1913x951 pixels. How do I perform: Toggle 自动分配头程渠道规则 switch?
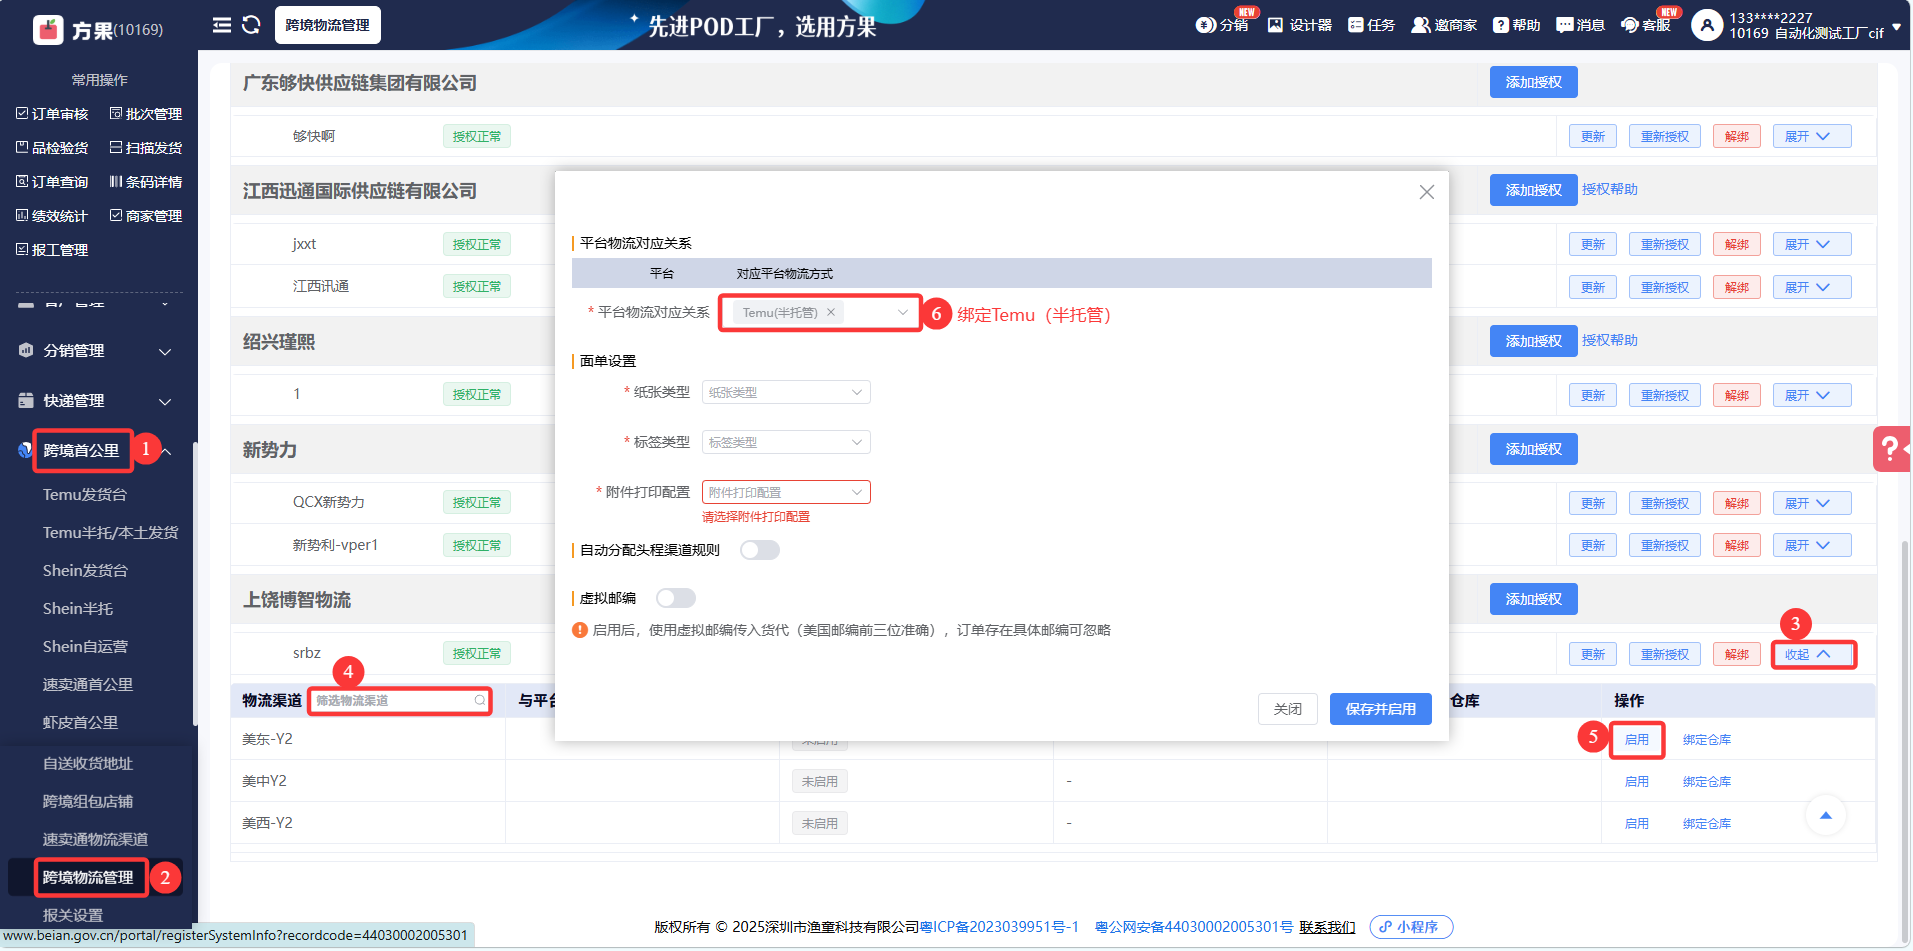click(x=760, y=550)
